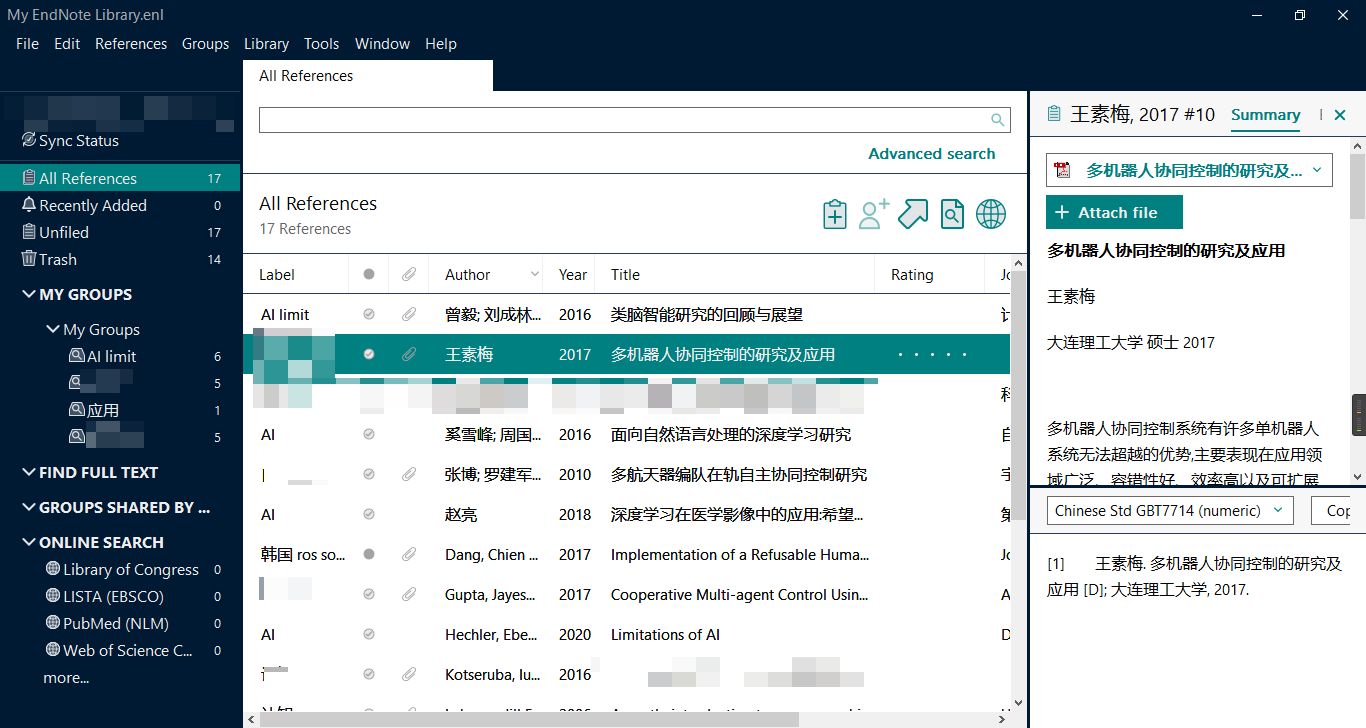Toggle read status for Kotseruba reference

click(369, 674)
